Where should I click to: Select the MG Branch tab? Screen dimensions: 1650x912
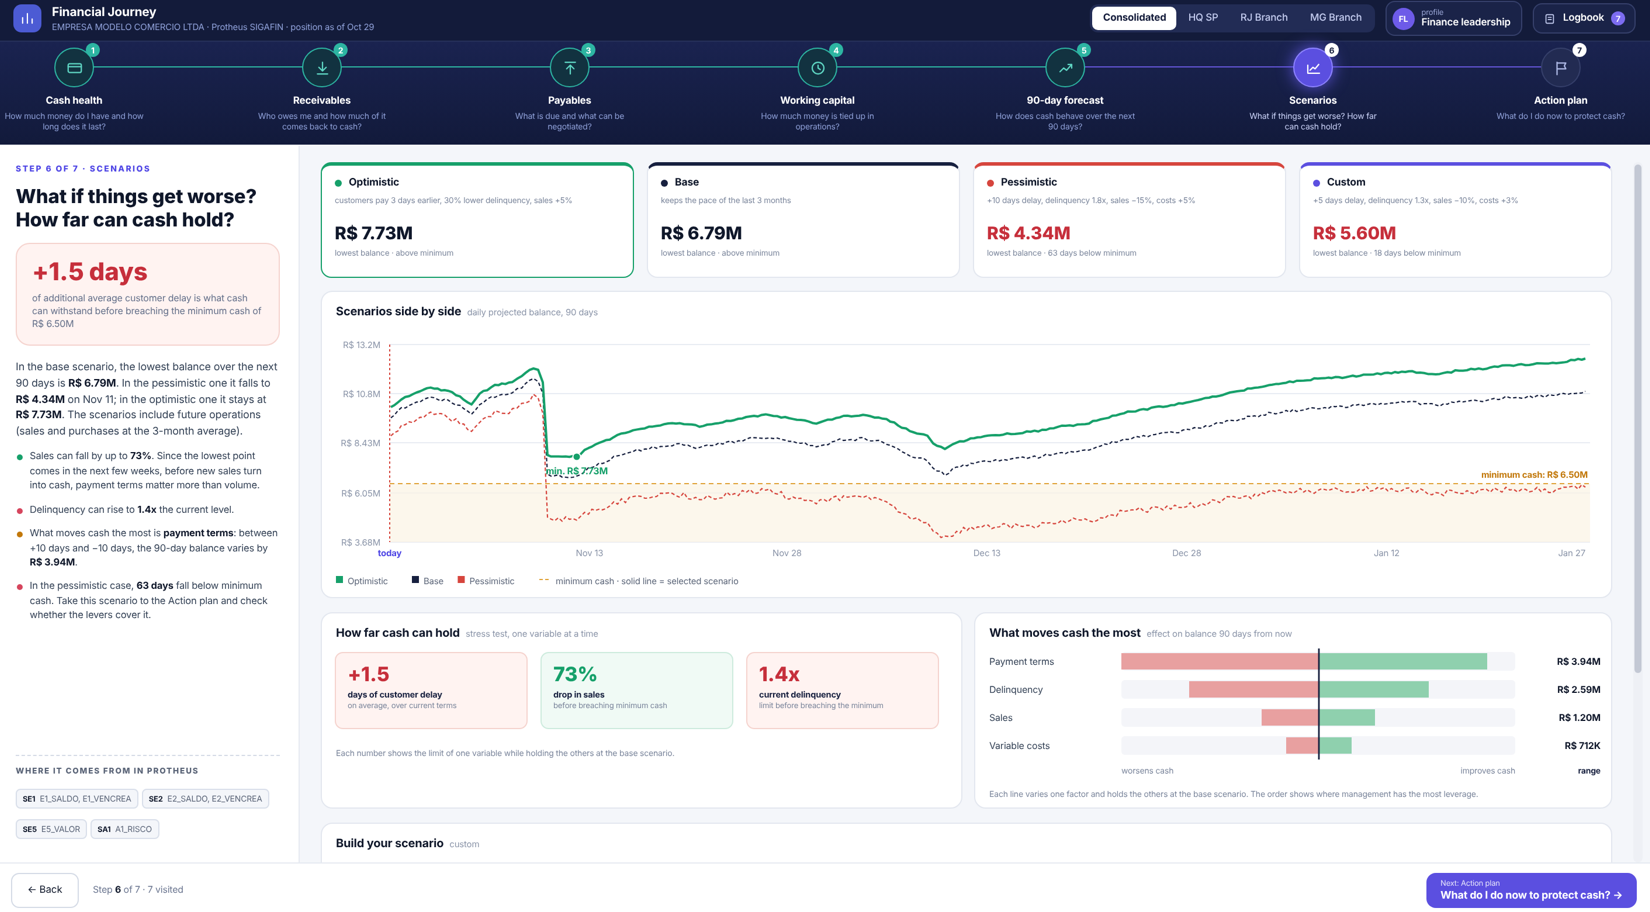1336,18
